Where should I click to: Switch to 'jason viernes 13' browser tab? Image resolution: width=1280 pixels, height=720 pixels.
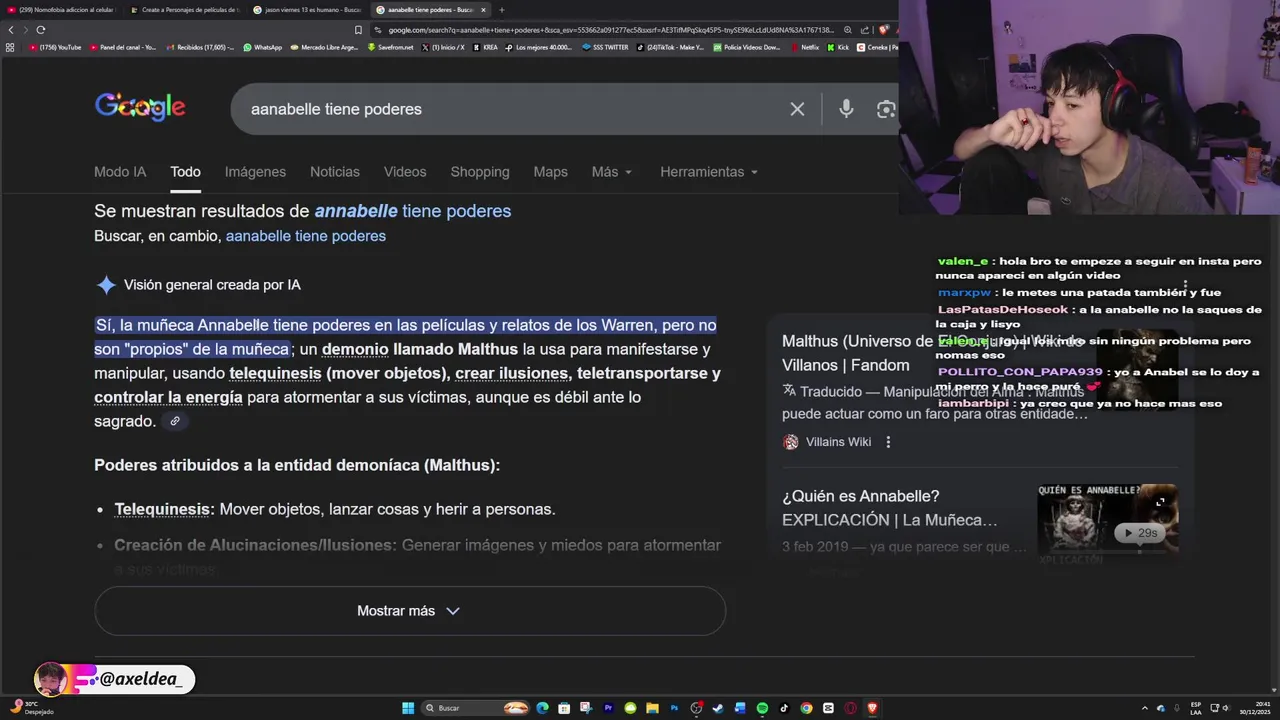coord(307,10)
